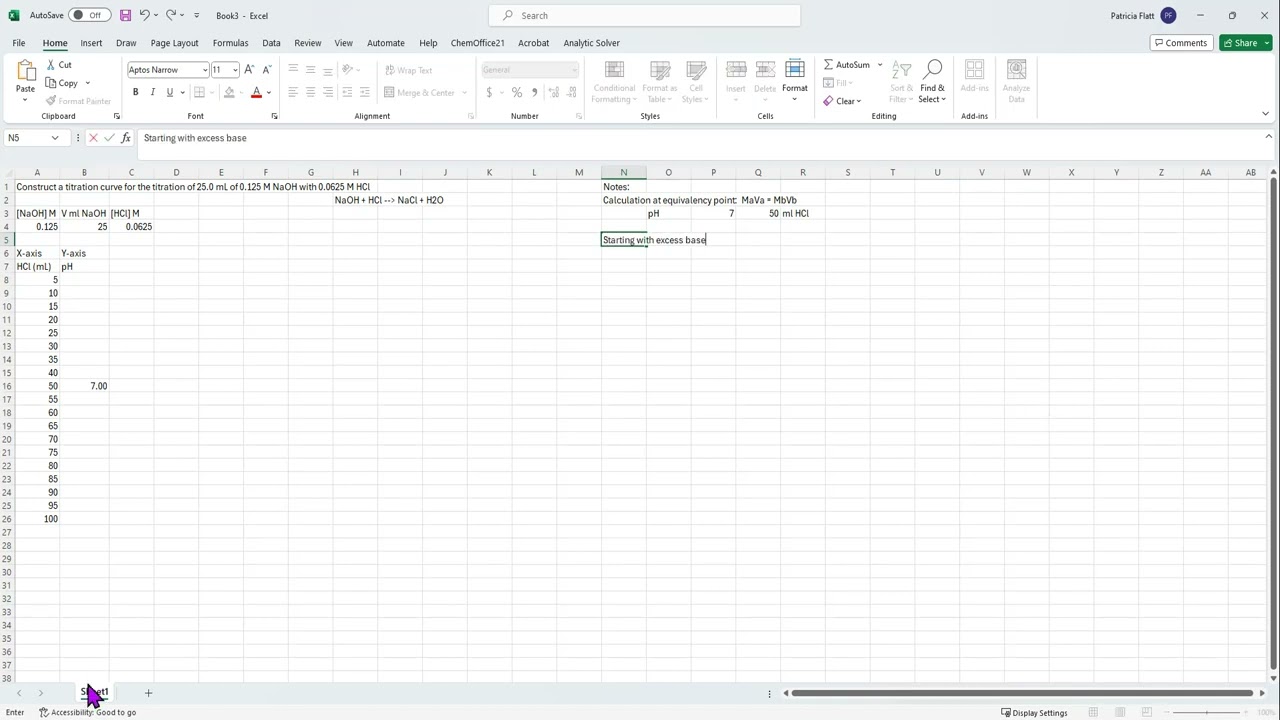Switch to the Formulas tab
This screenshot has width=1280, height=720.
point(230,43)
